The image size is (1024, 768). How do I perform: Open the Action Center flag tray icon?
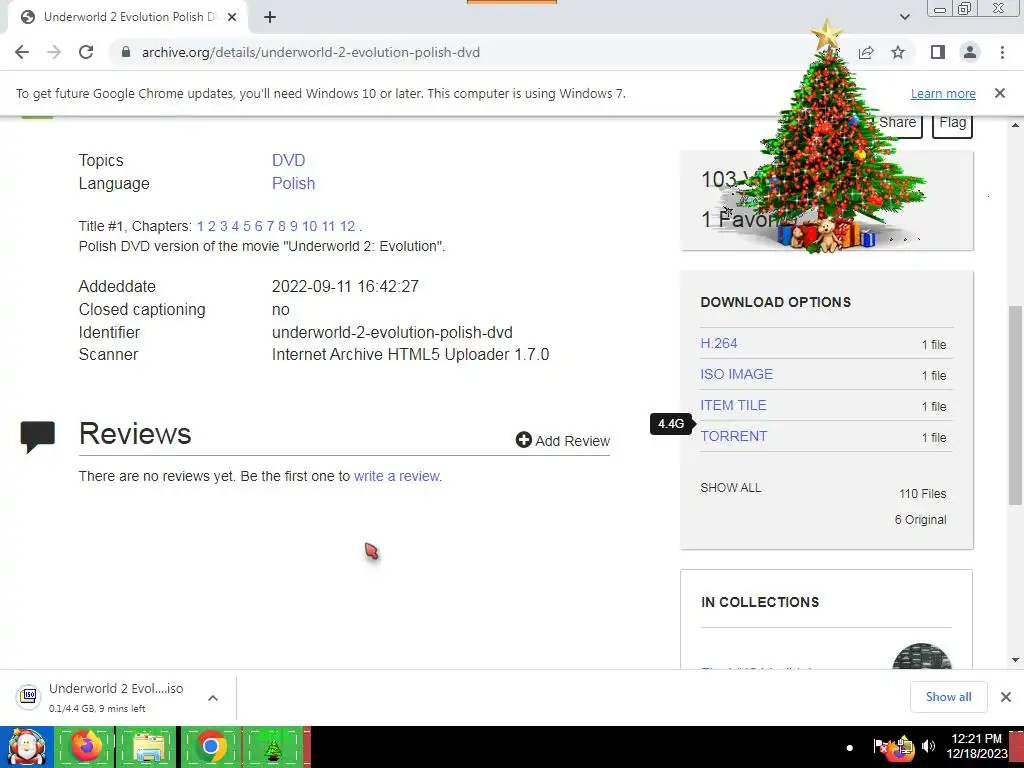point(880,746)
